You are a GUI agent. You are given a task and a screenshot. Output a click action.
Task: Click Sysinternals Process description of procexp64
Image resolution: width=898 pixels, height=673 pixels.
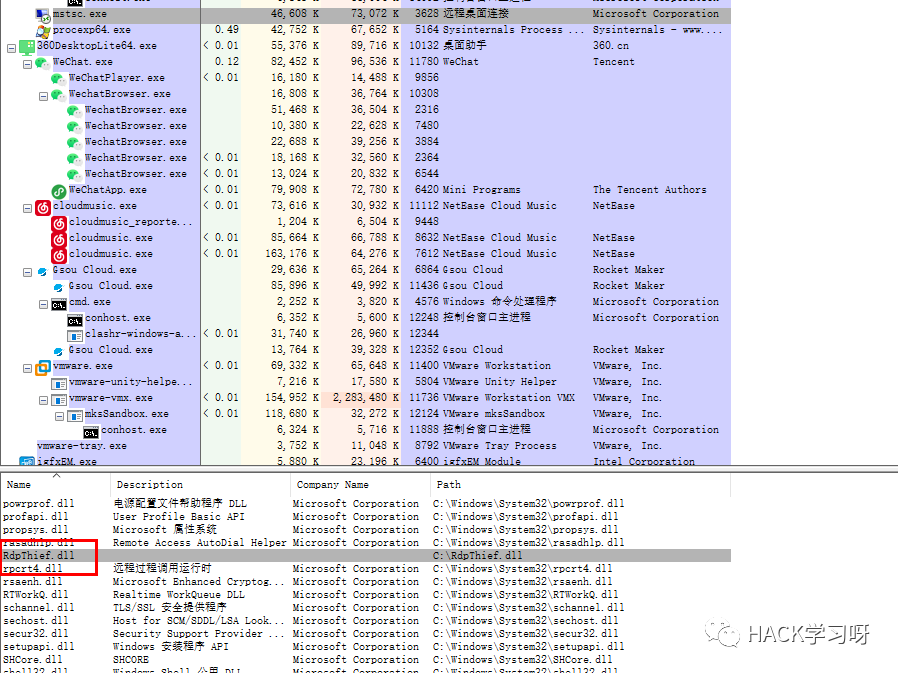tap(513, 30)
